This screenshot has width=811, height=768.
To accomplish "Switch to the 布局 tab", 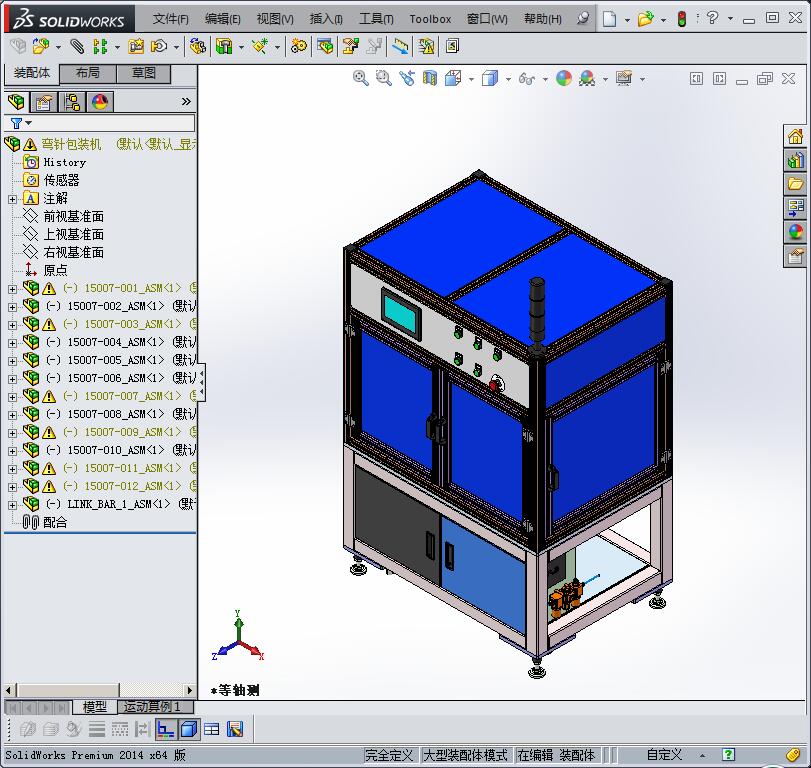I will coord(88,73).
